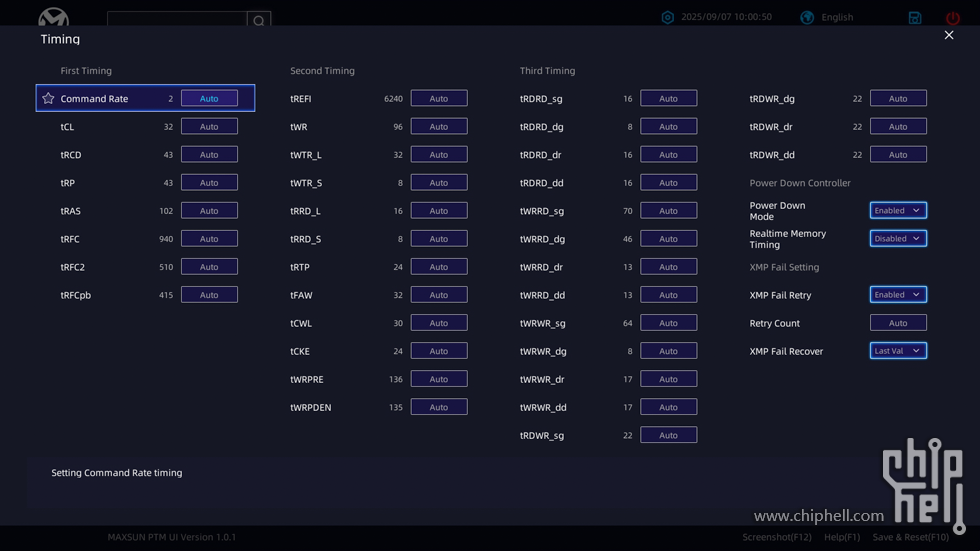Screen dimensions: 980x551
Task: Click the Auto field for tWRRD_dg
Action: pyautogui.click(x=669, y=239)
